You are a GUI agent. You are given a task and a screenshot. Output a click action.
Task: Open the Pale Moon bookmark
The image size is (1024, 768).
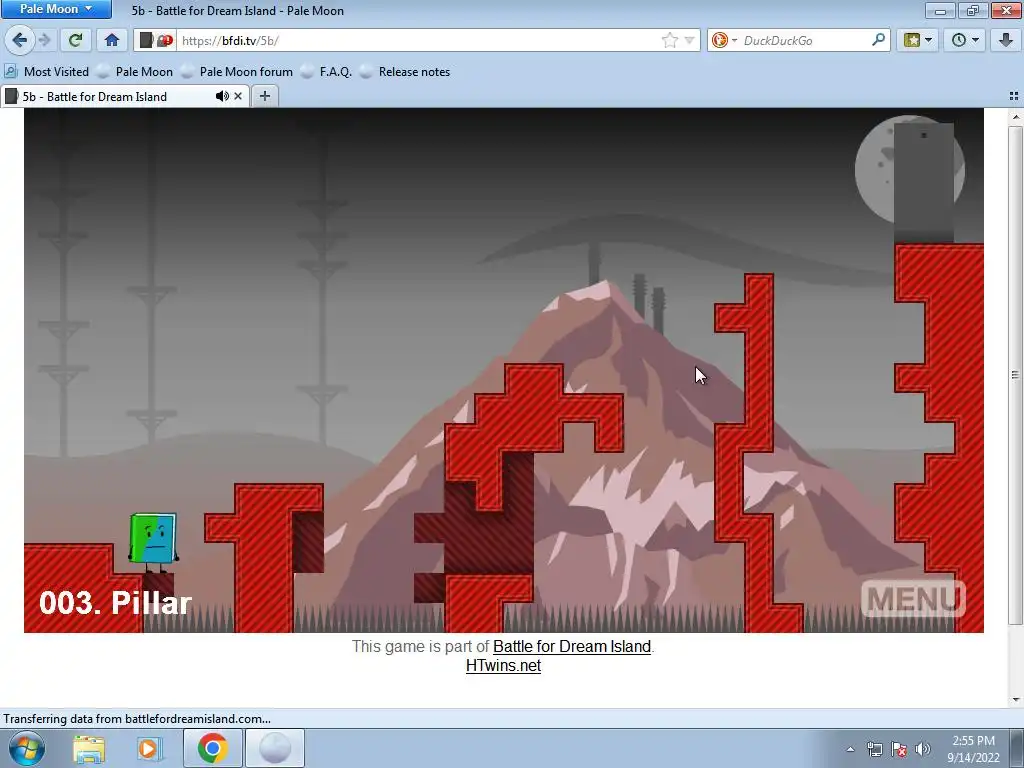tap(135, 72)
